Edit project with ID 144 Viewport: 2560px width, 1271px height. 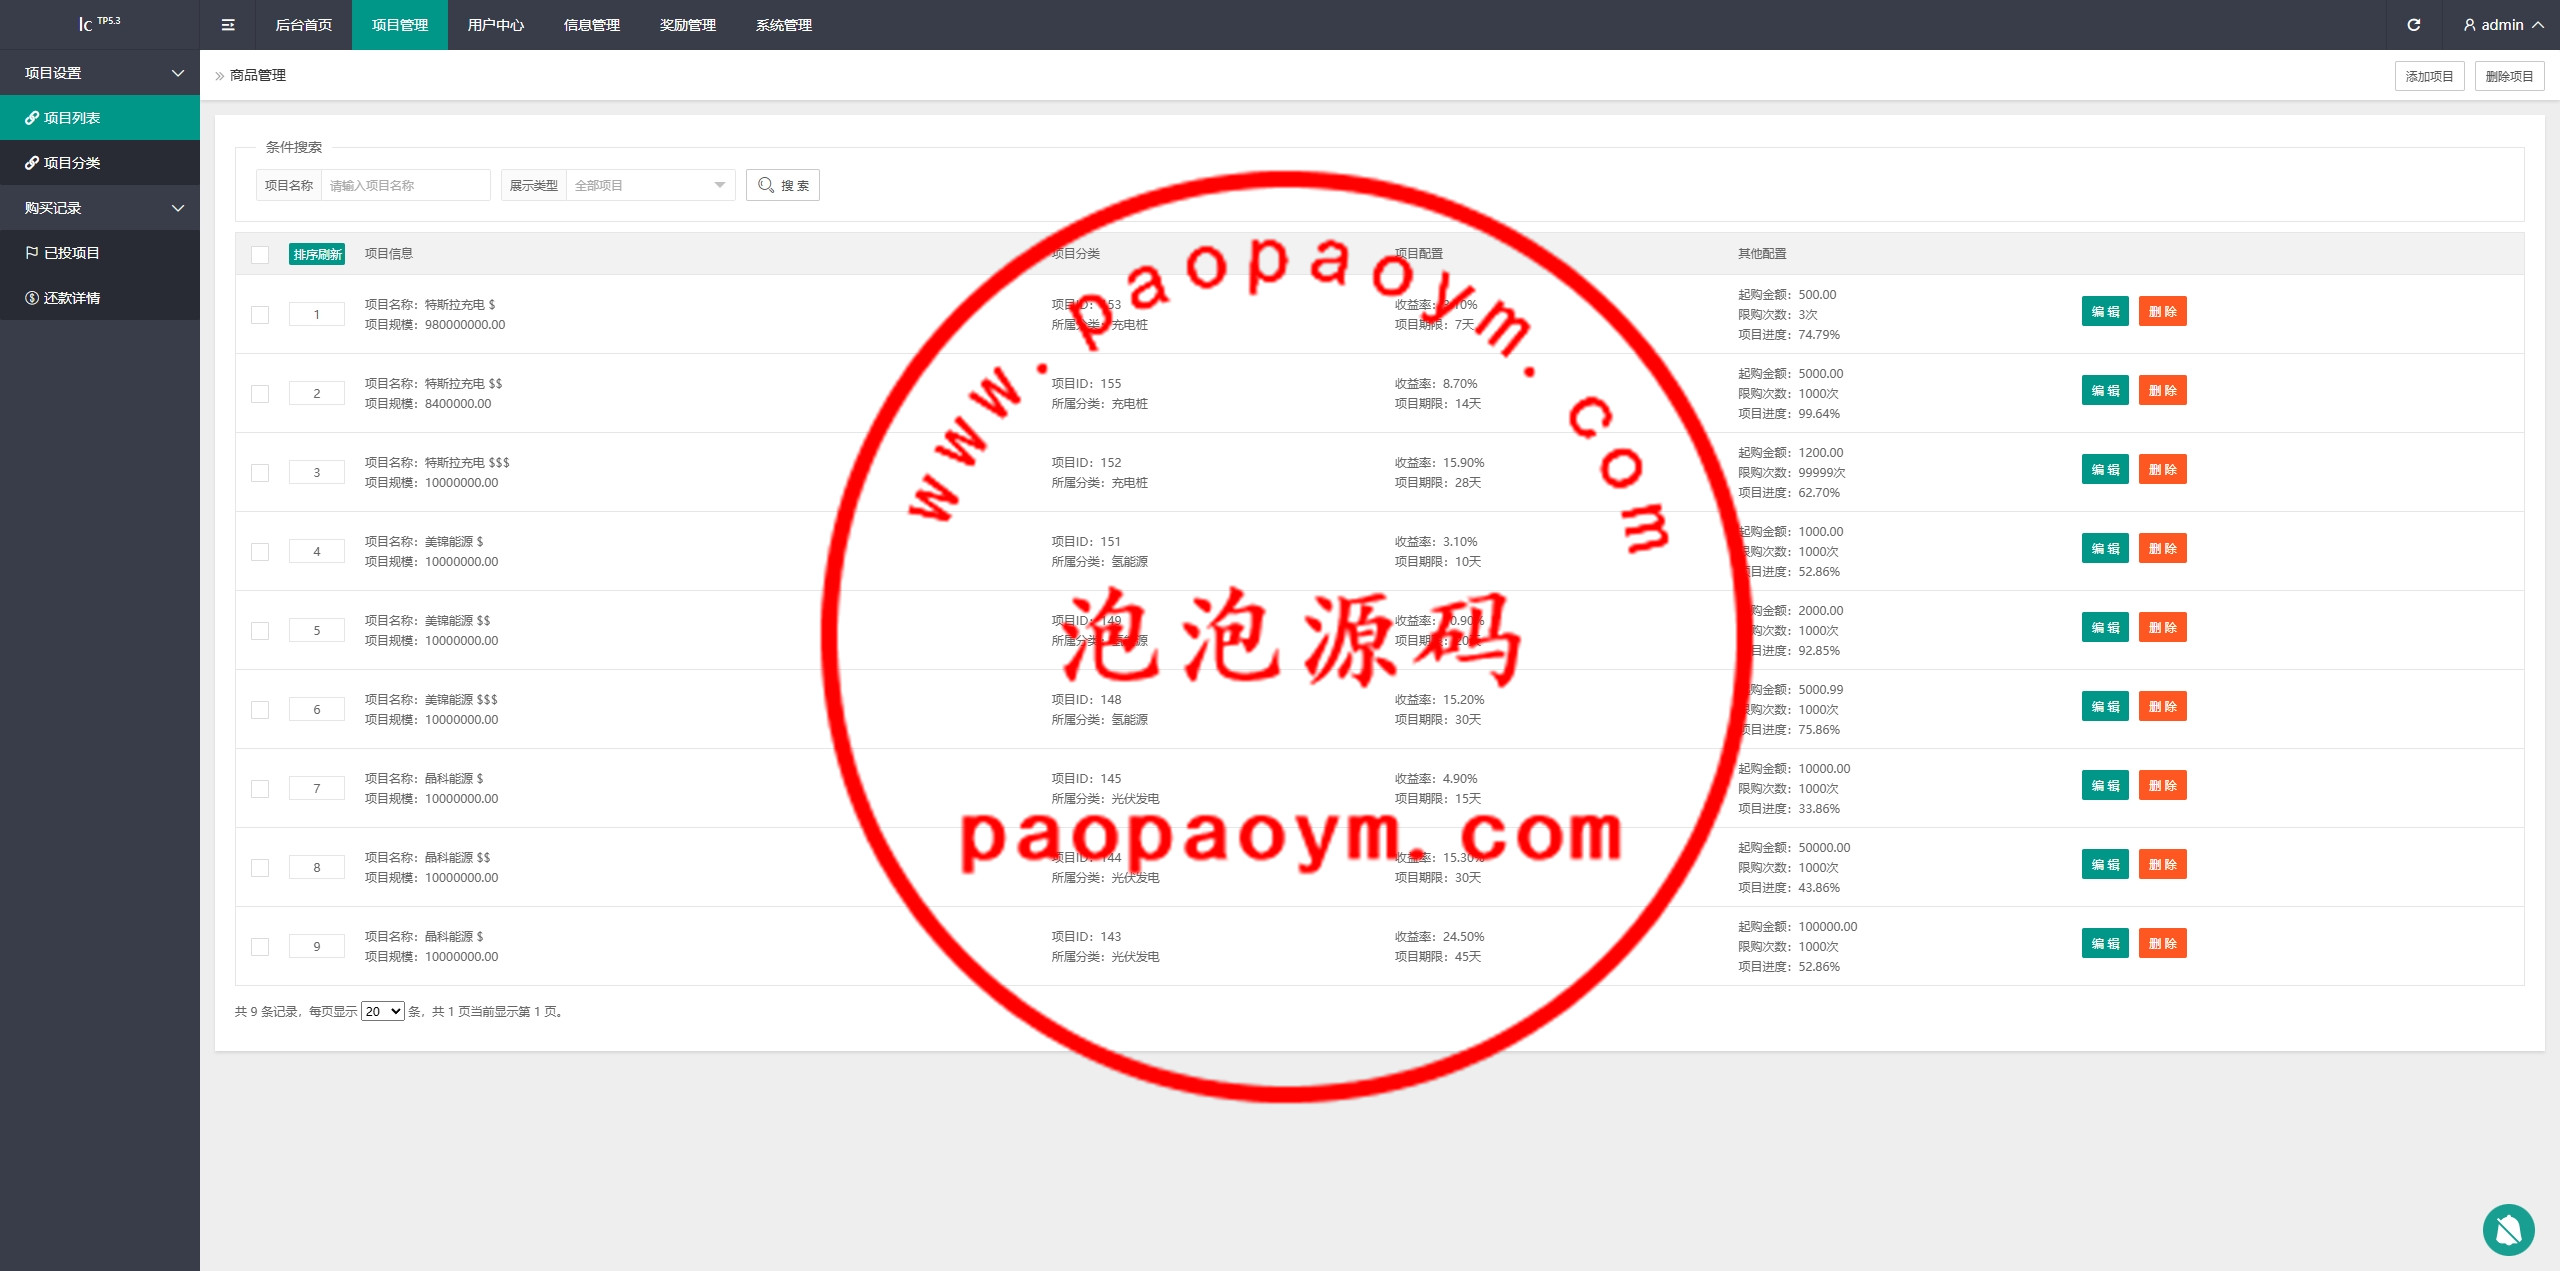click(x=2105, y=864)
